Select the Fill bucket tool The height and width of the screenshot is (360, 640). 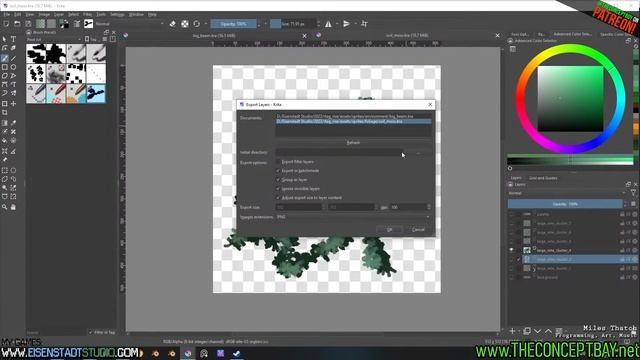coord(4,140)
